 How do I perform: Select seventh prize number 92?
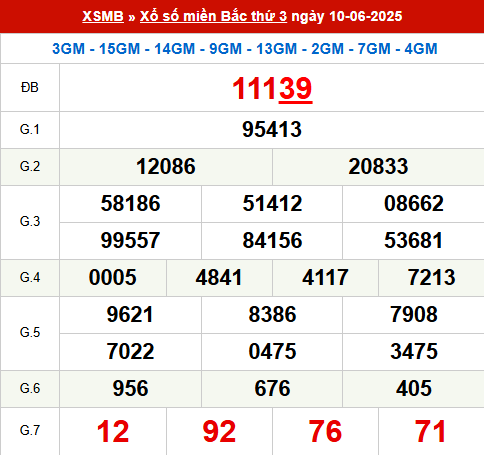click(219, 432)
